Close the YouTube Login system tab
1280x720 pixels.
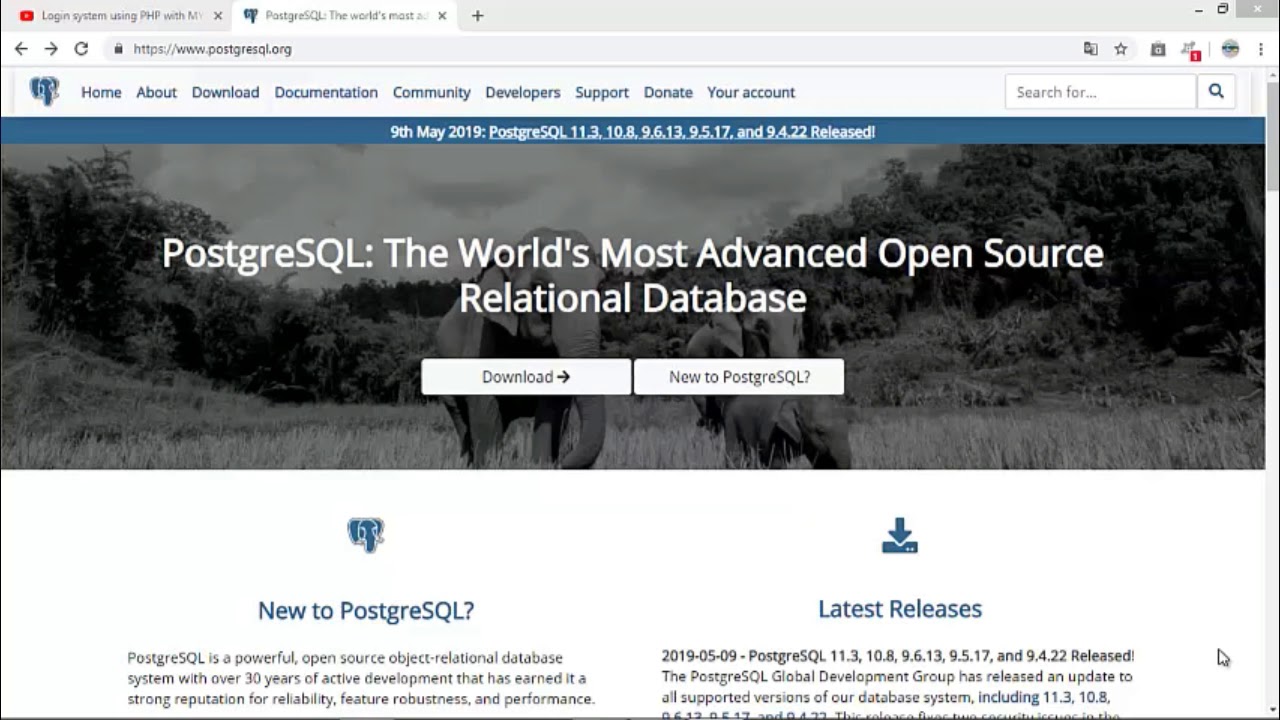pos(218,16)
